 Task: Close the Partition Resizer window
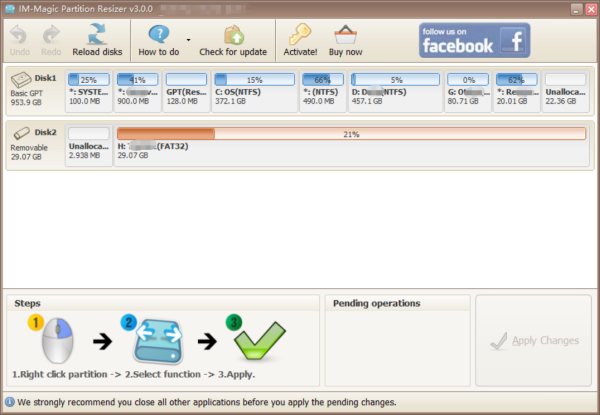click(591, 9)
